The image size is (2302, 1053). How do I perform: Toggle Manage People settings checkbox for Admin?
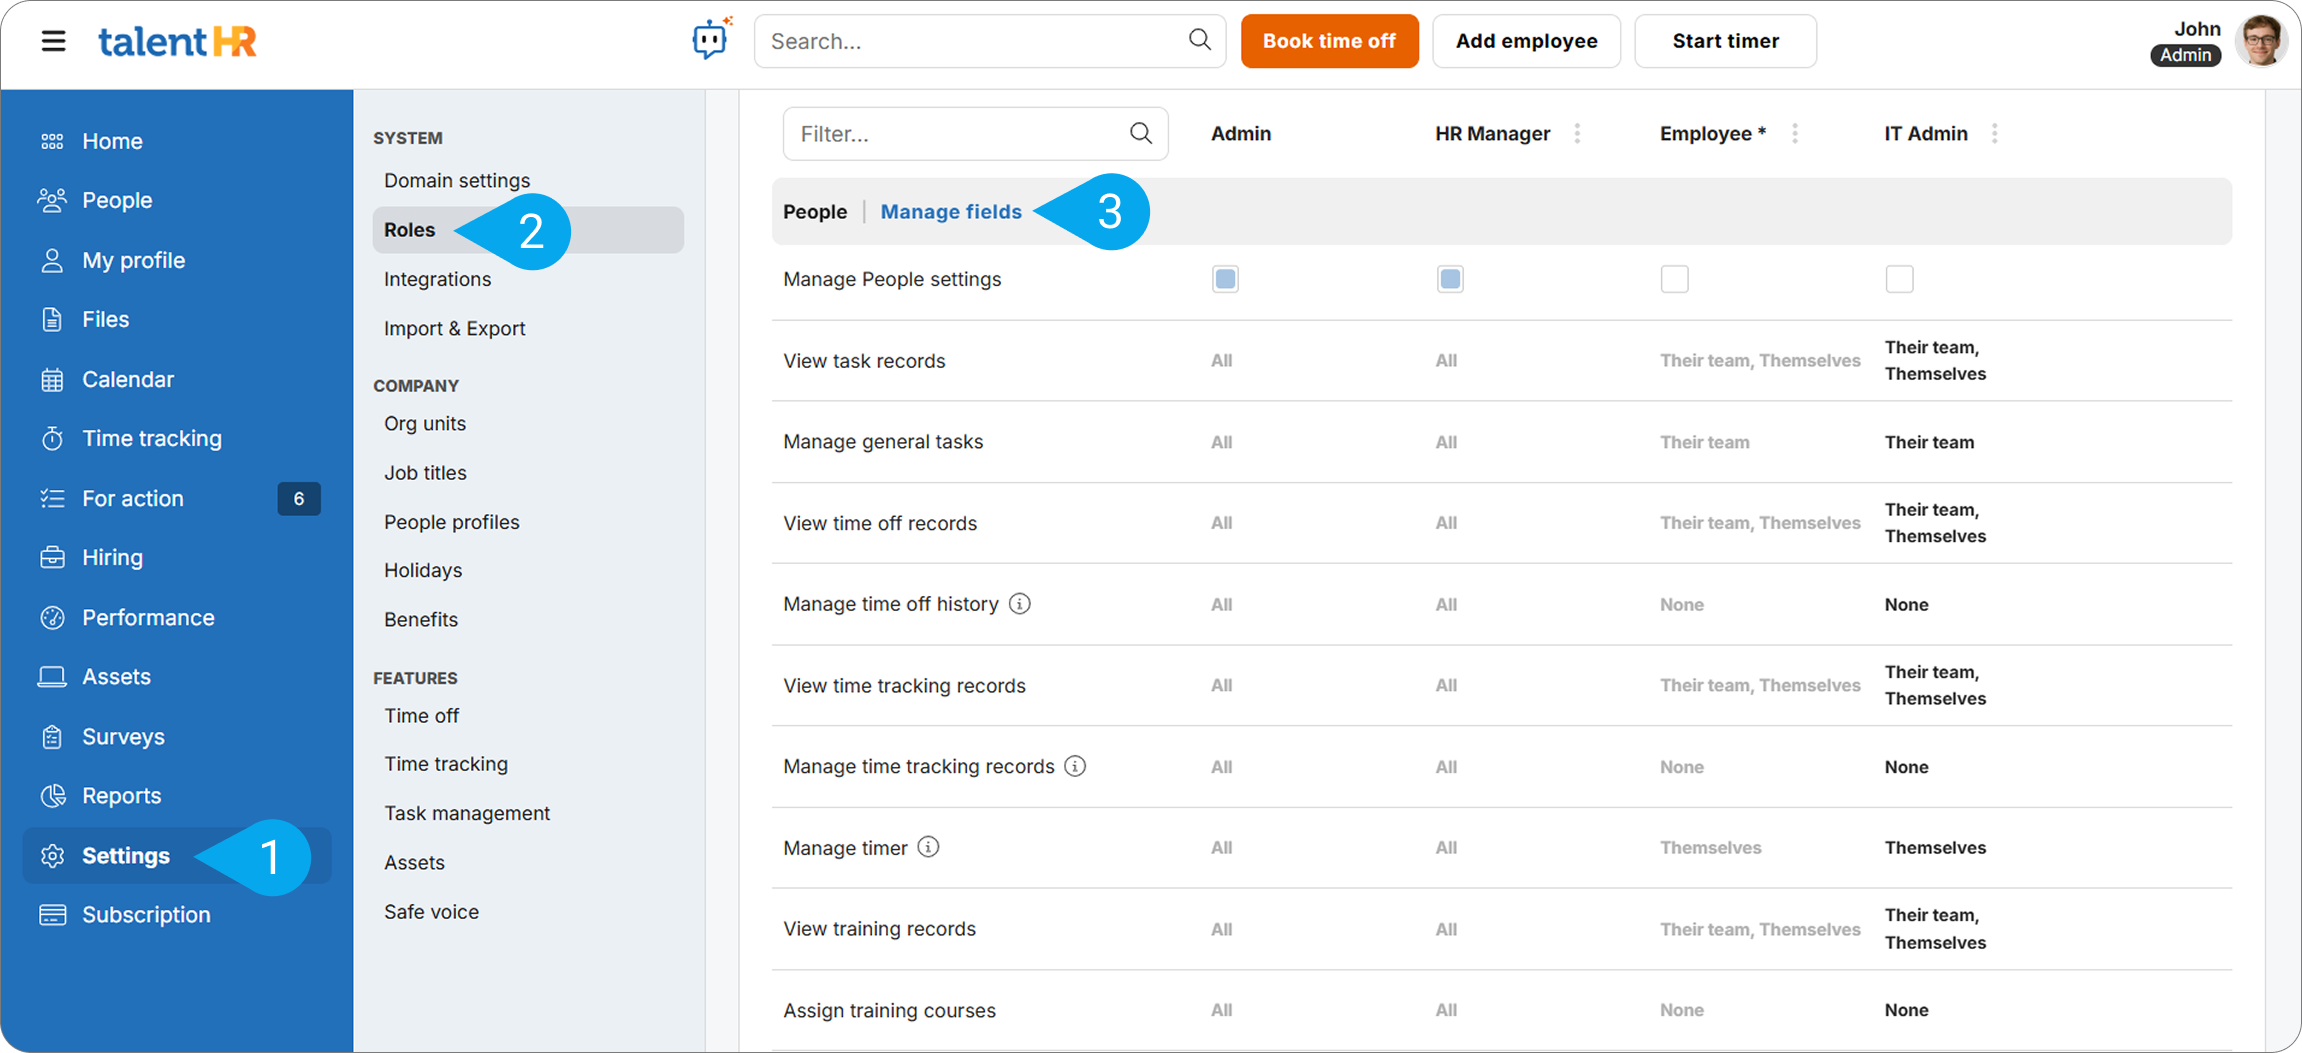pyautogui.click(x=1225, y=279)
